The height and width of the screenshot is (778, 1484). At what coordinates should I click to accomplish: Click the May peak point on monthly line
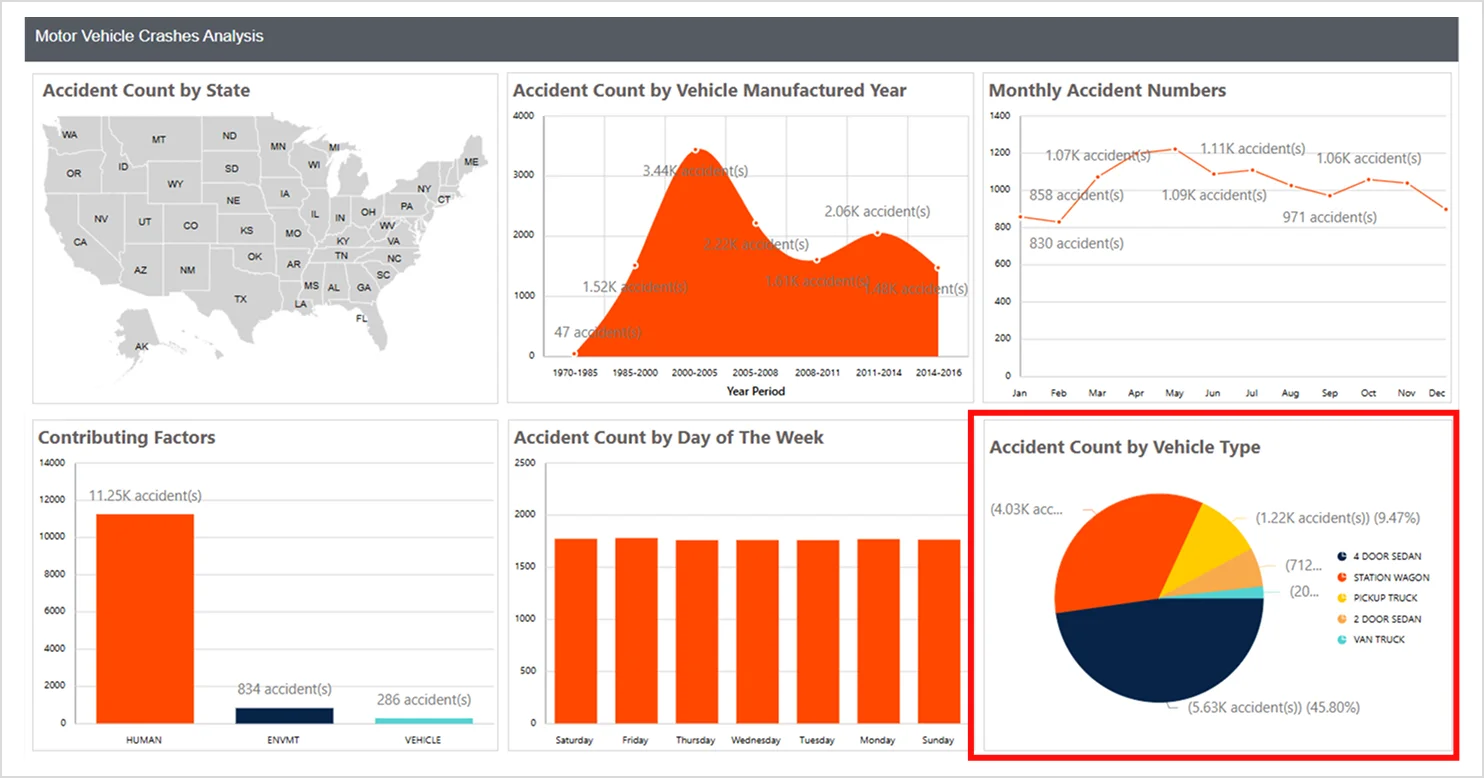pyautogui.click(x=1175, y=149)
